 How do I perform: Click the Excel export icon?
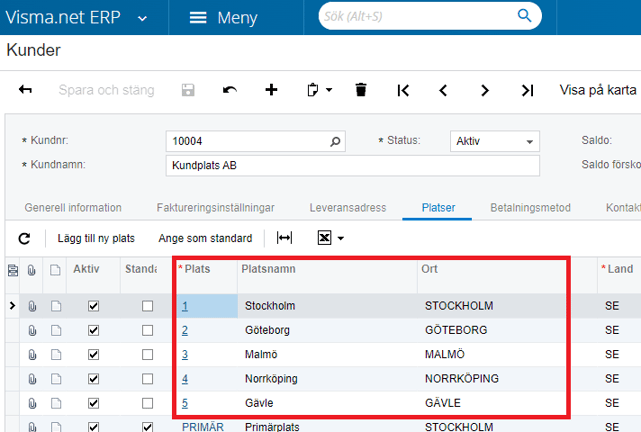coord(324,237)
